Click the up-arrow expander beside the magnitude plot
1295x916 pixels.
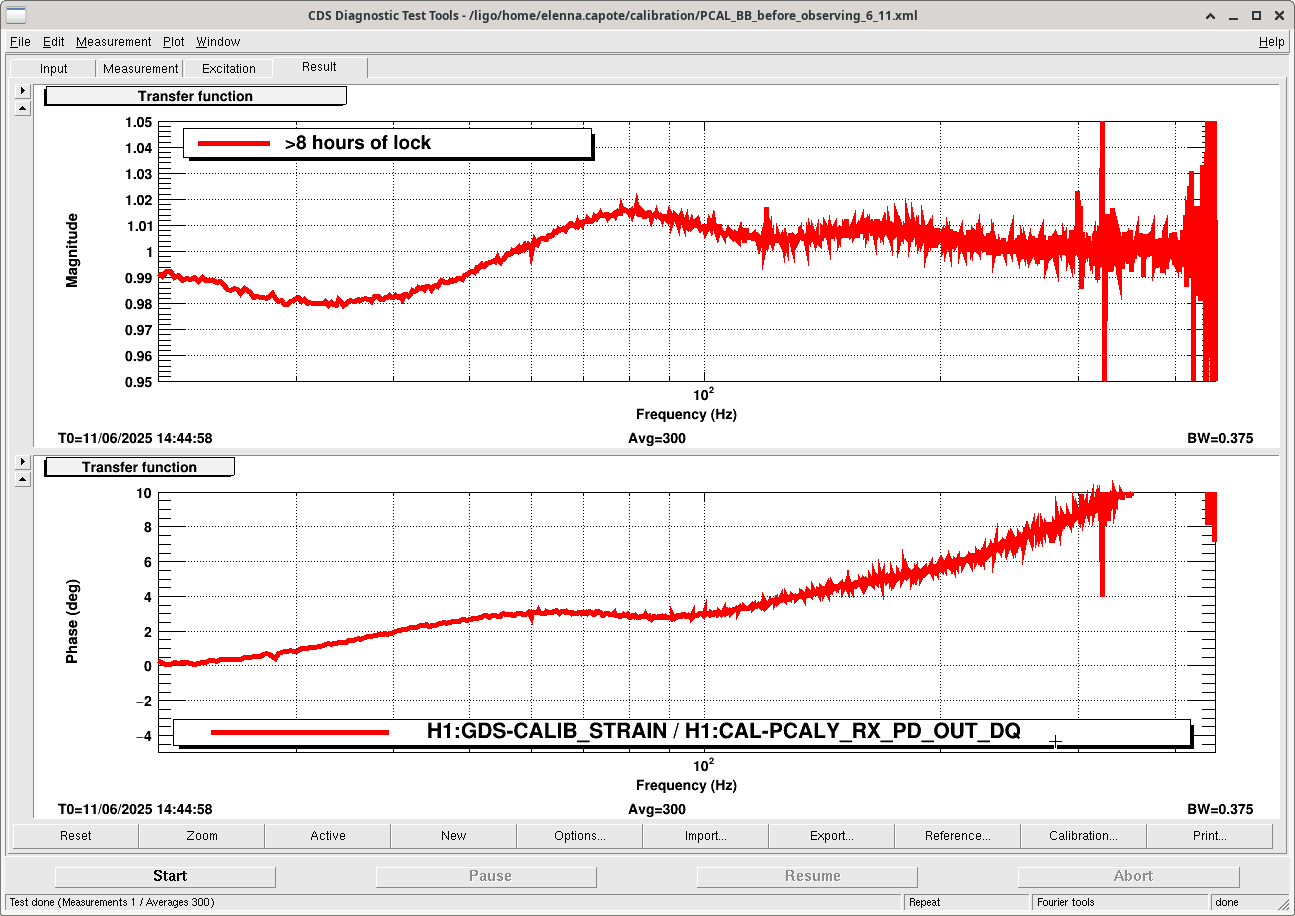point(23,108)
